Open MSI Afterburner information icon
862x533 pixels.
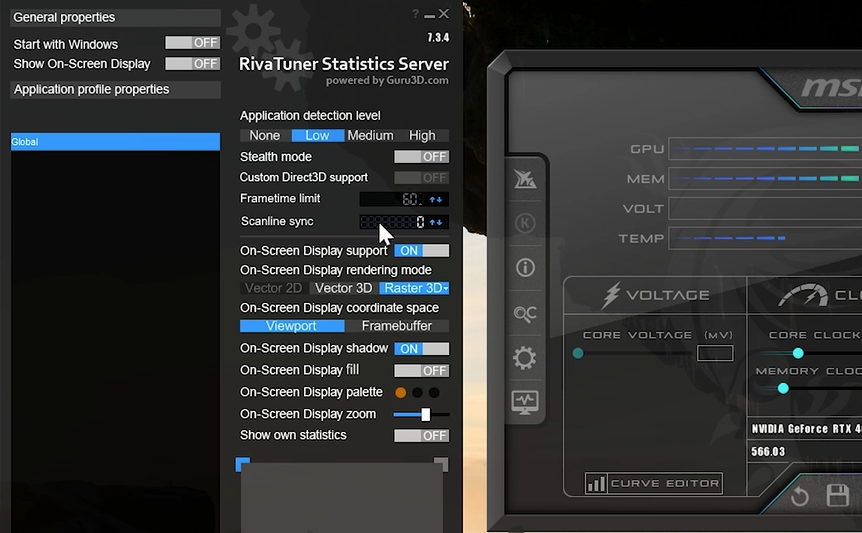[x=525, y=268]
